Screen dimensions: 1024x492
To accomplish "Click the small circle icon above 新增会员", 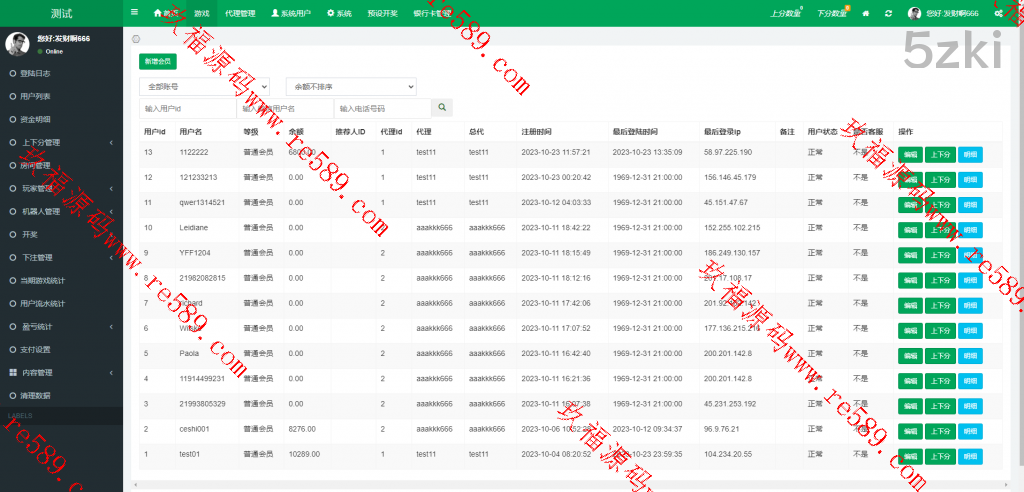I will pos(136,38).
